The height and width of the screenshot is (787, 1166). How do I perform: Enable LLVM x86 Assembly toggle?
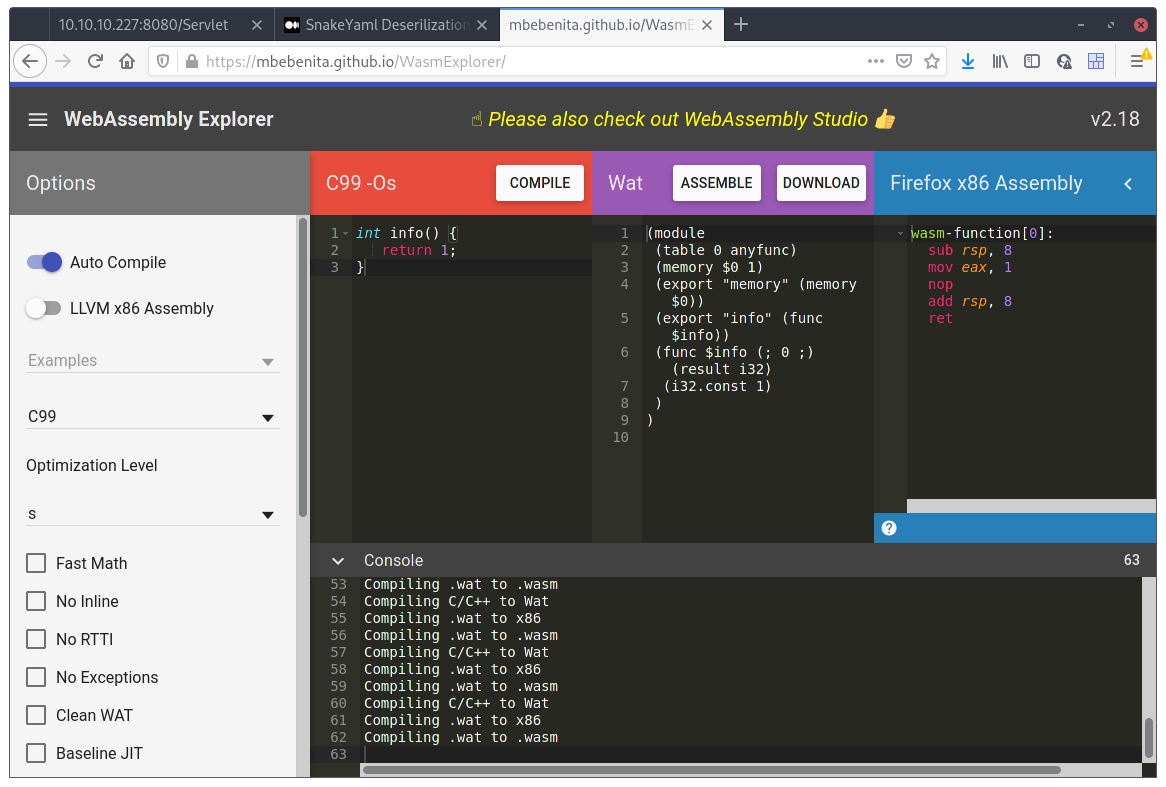click(x=45, y=308)
